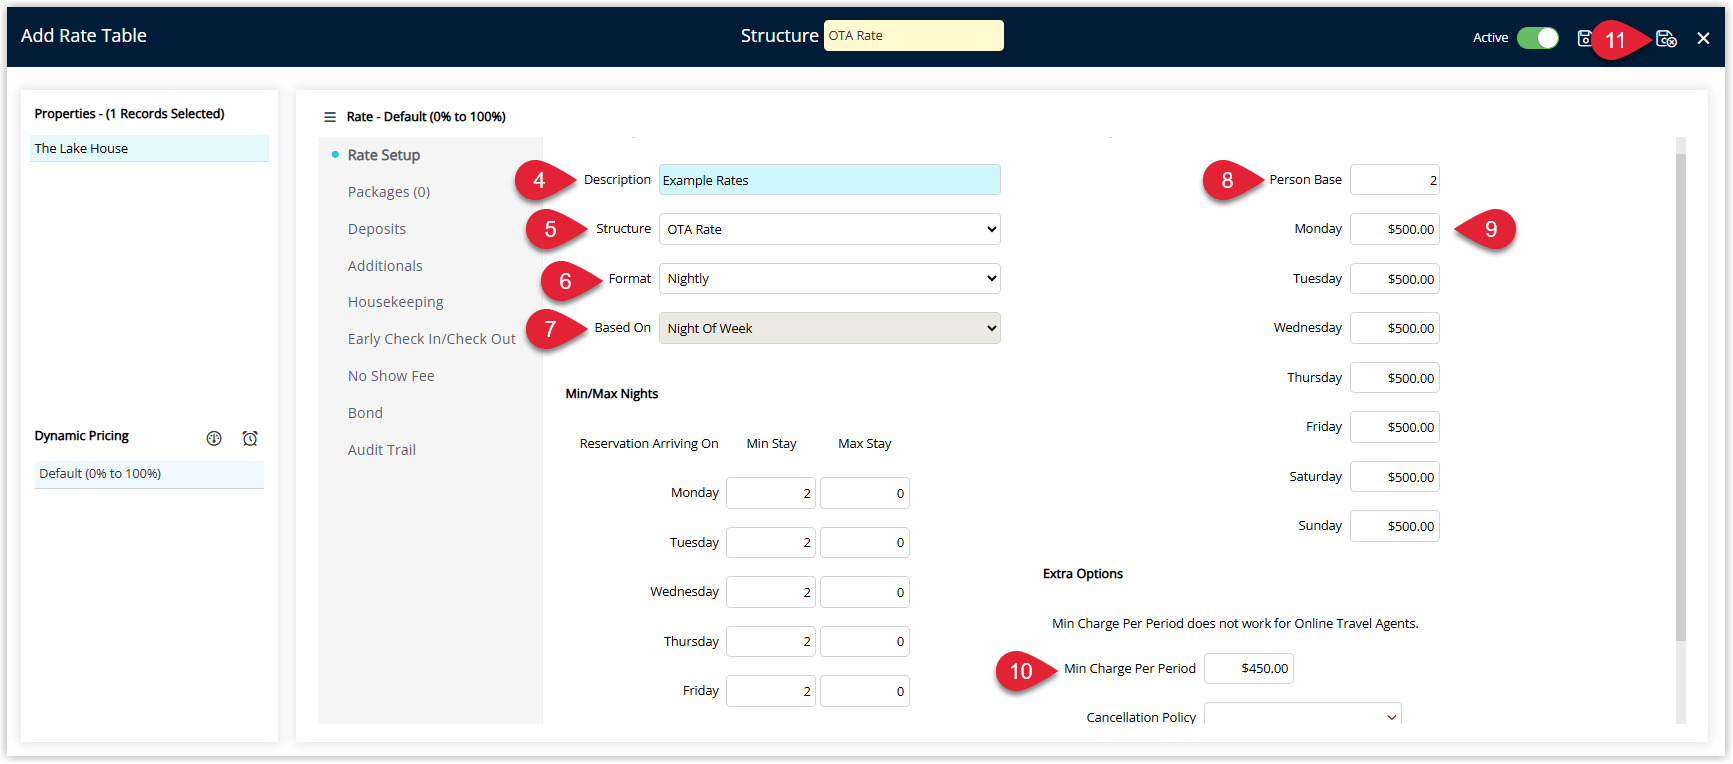Click the Thursday Min Stay field

coord(771,642)
